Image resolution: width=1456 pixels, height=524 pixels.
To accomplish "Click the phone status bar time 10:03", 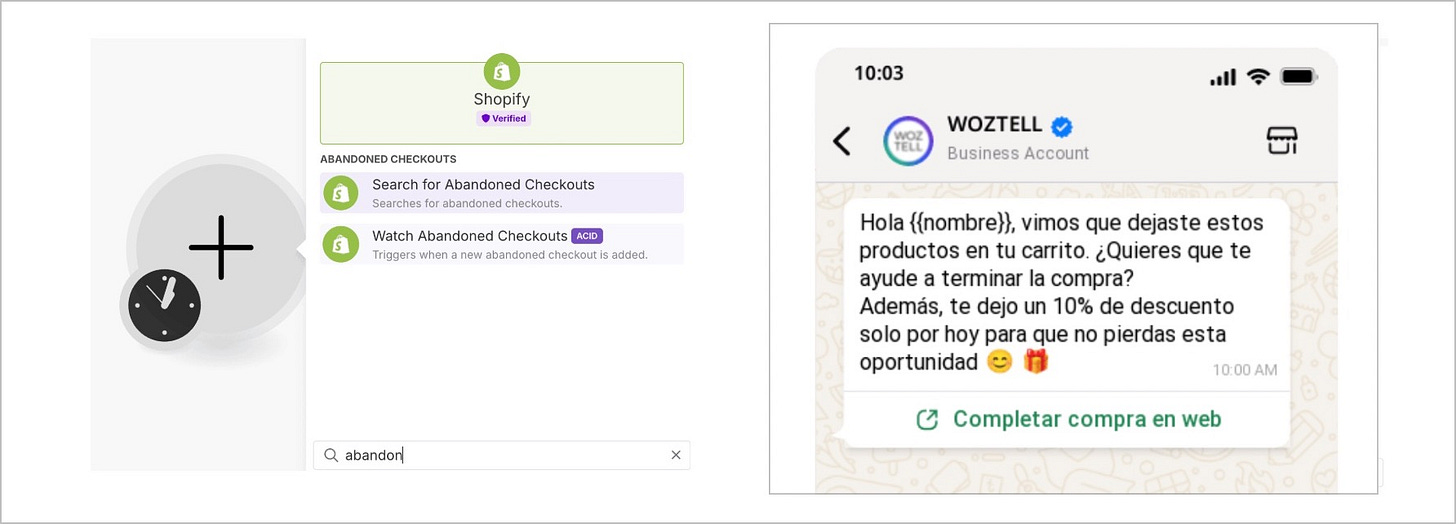I will click(878, 73).
